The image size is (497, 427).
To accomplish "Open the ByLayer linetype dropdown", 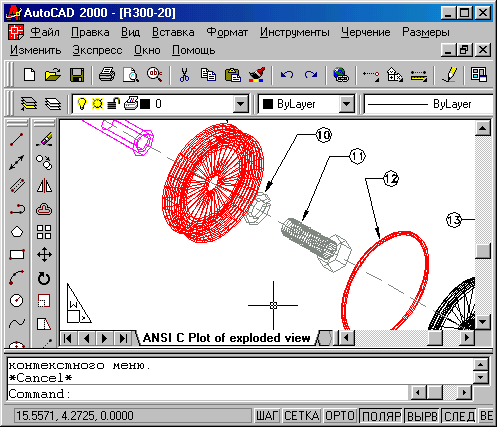I will (x=429, y=104).
